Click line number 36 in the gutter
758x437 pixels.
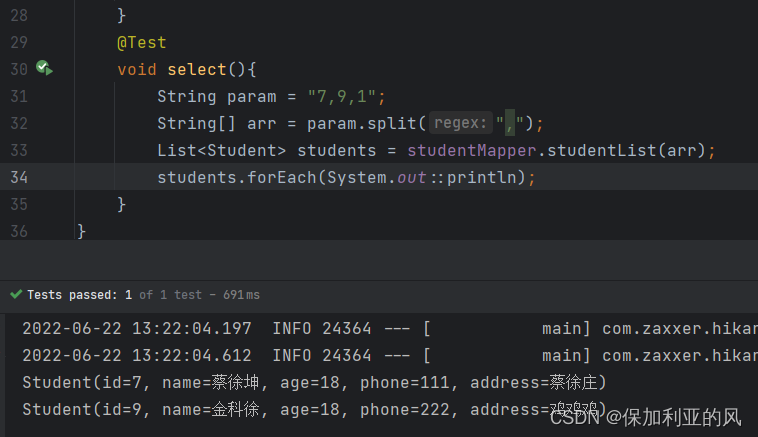18,232
